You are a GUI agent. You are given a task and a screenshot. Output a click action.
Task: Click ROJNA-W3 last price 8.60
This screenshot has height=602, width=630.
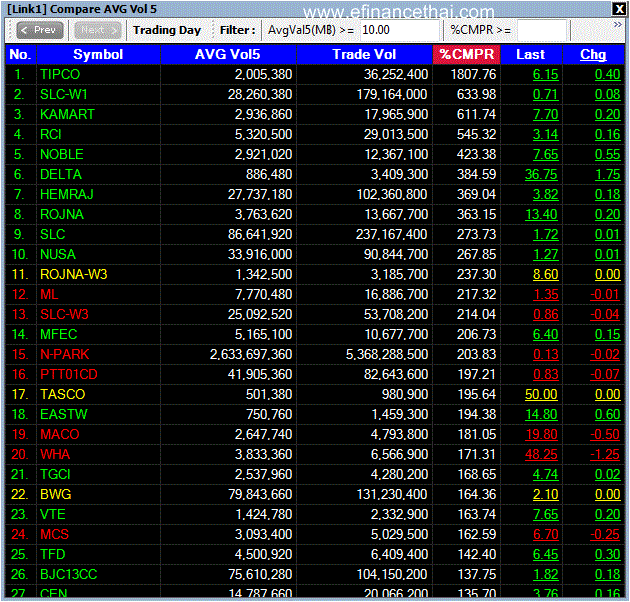click(x=546, y=274)
